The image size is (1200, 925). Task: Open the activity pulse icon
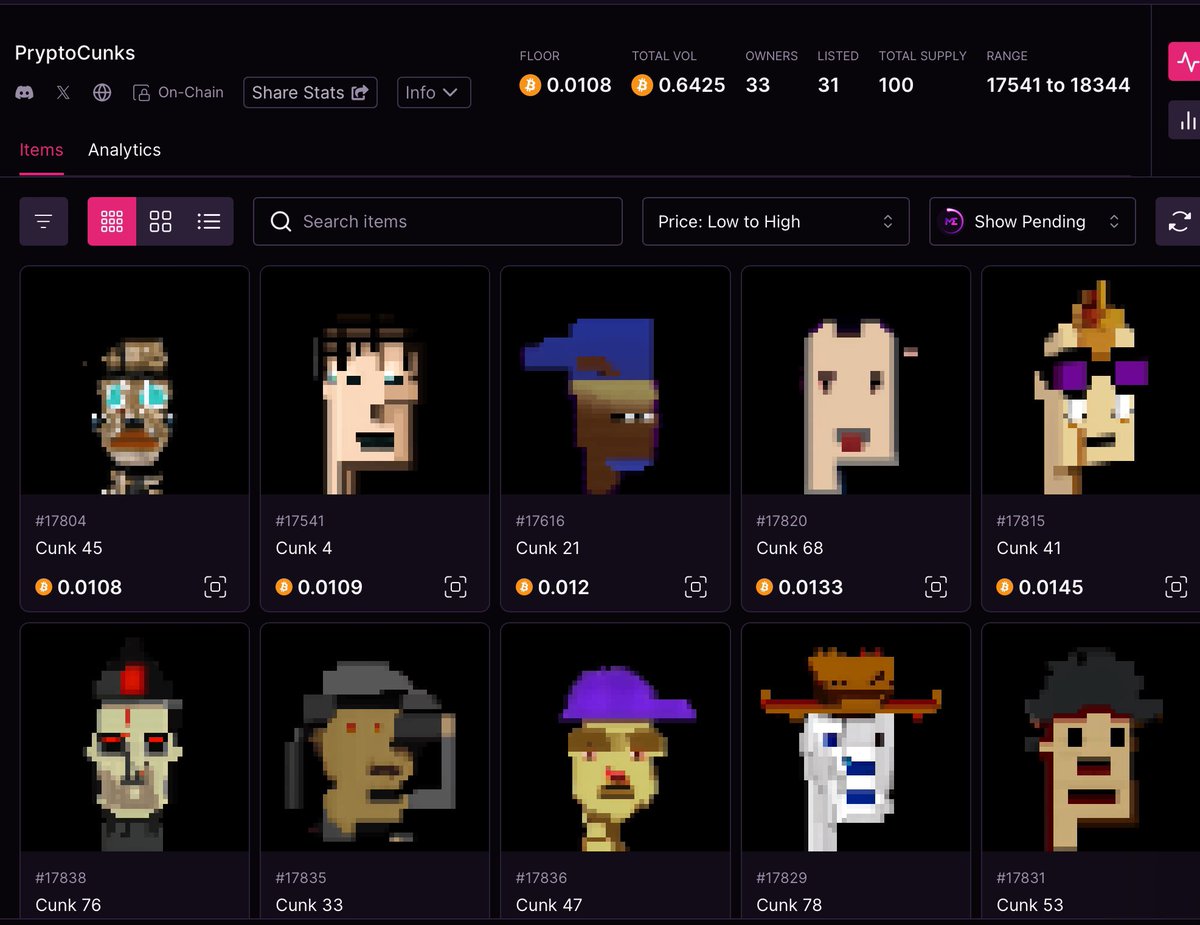(x=1187, y=61)
